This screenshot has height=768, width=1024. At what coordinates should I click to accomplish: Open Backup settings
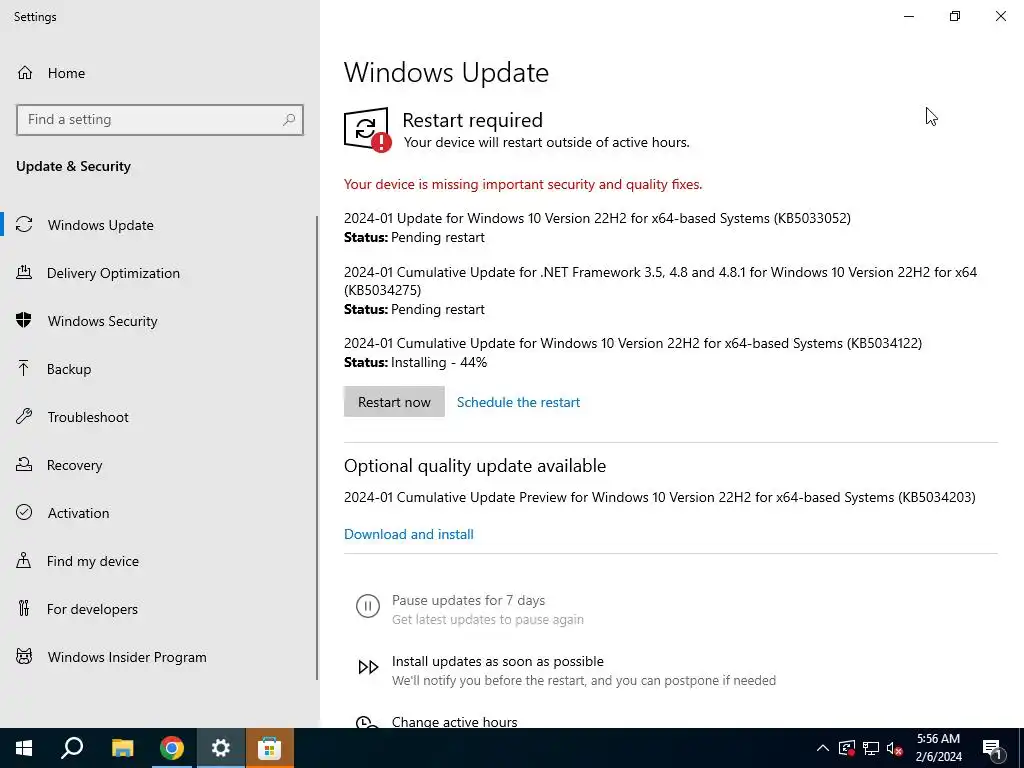[159, 369]
